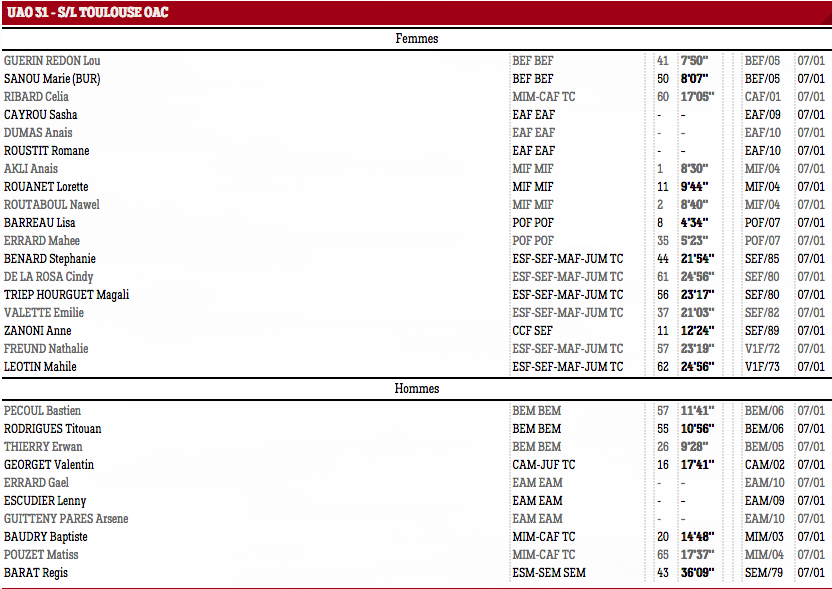Click ZANONI Anne's 12'24'' time
This screenshot has height=589, width=832.
[x=698, y=332]
